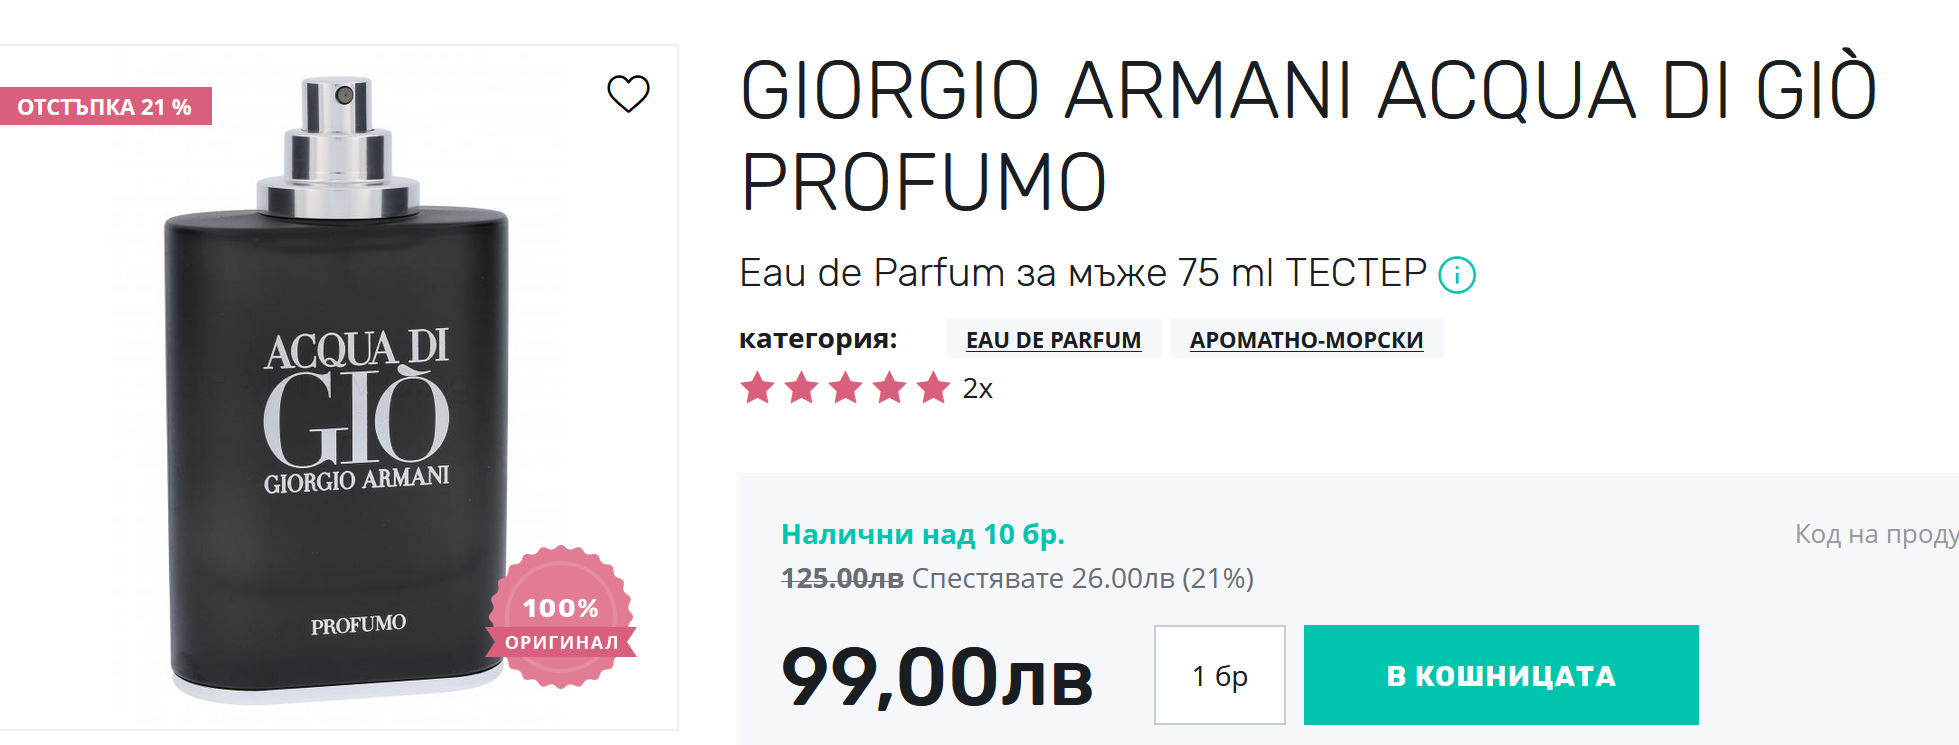Screen dimensions: 1959x745
Task: Click the Код на продукта label
Action: coord(1875,535)
